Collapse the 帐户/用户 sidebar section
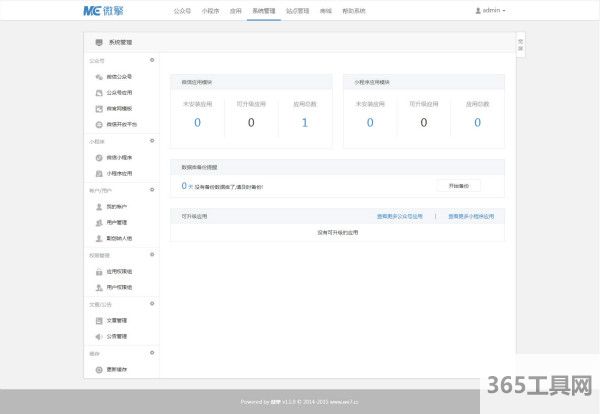 [152, 189]
